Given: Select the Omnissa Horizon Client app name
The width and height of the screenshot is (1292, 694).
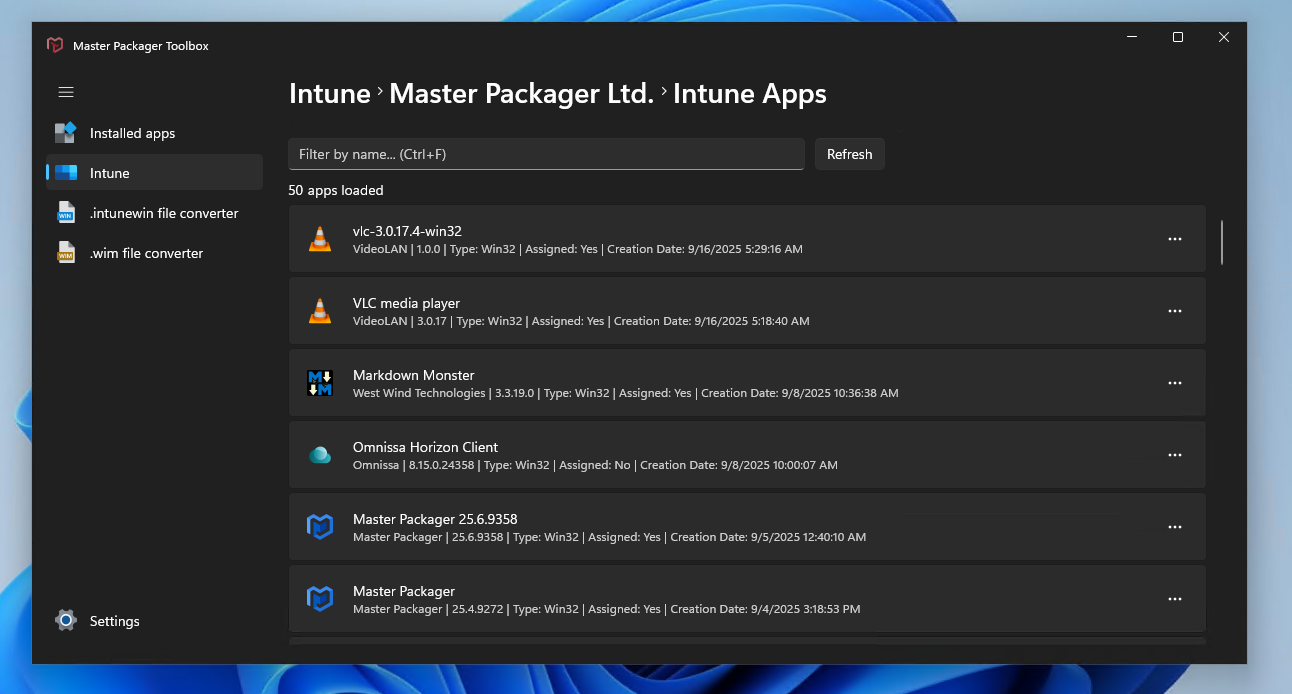Looking at the screenshot, I should tap(425, 447).
